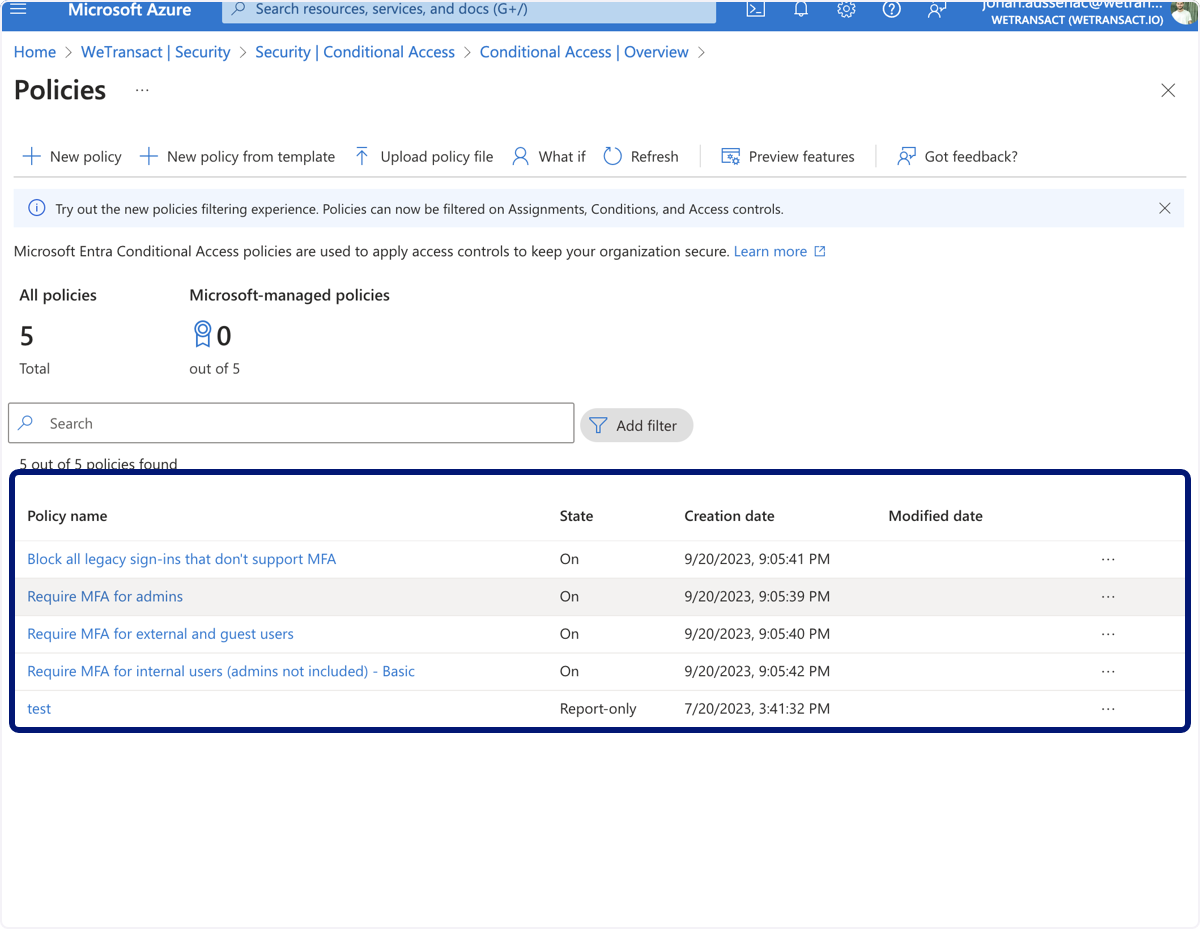The image size is (1200, 929).
Task: Open the feedback icon in top bar
Action: tap(936, 9)
